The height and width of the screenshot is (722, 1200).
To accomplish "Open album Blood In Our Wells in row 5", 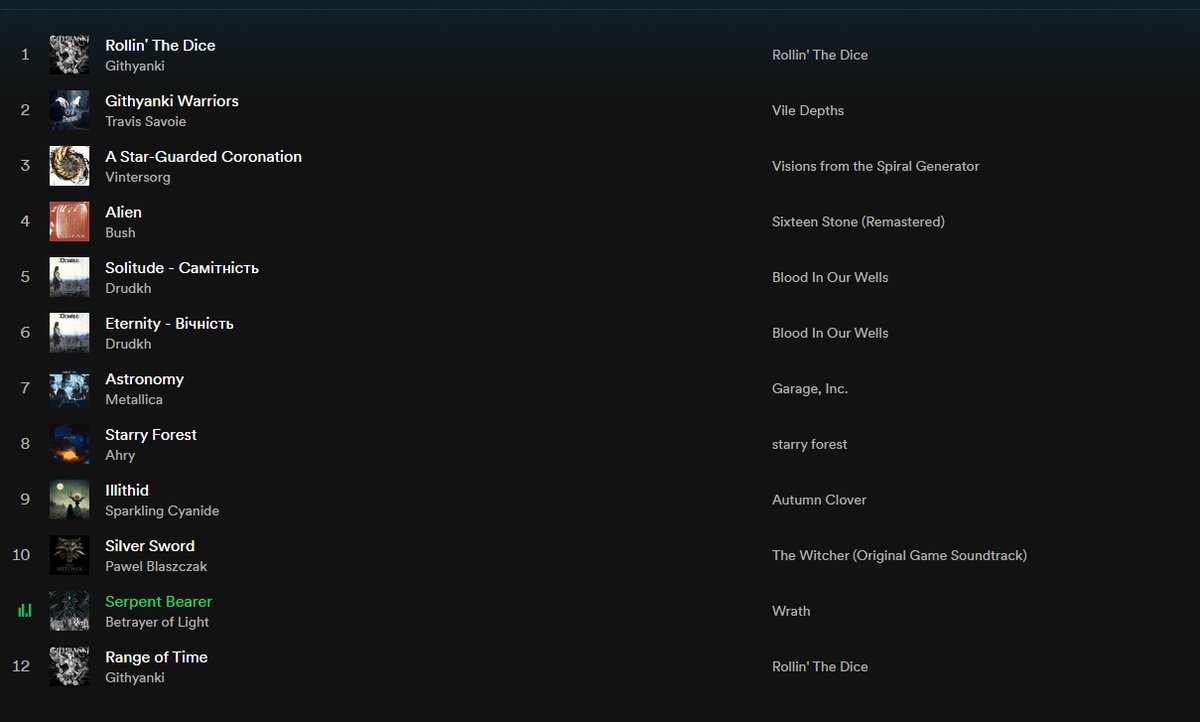I will point(830,277).
